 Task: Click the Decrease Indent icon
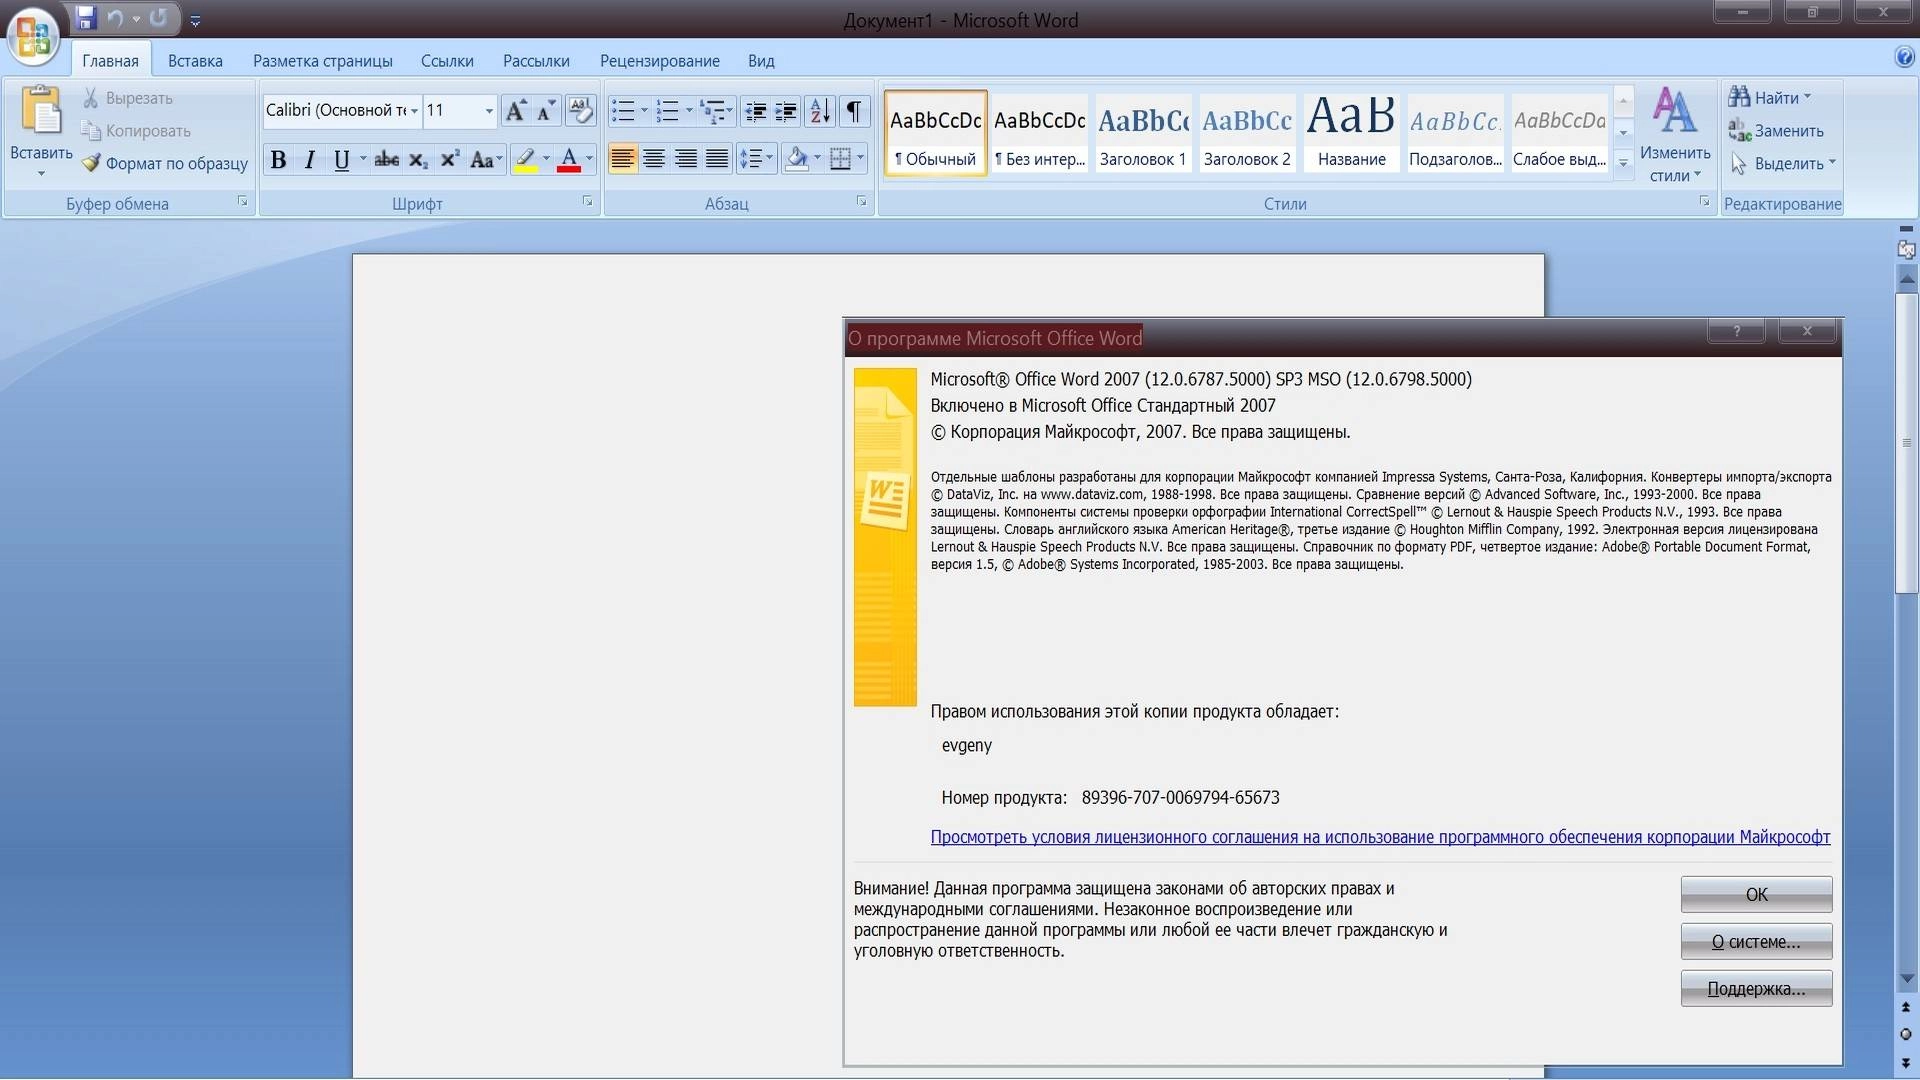click(x=756, y=110)
